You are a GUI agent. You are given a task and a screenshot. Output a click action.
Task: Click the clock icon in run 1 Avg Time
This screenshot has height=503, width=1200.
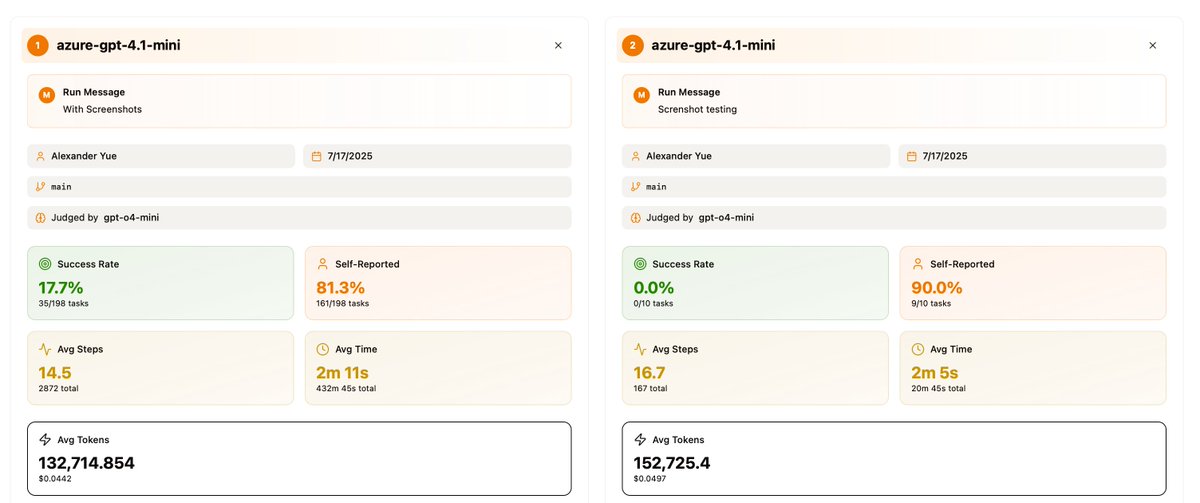point(322,349)
